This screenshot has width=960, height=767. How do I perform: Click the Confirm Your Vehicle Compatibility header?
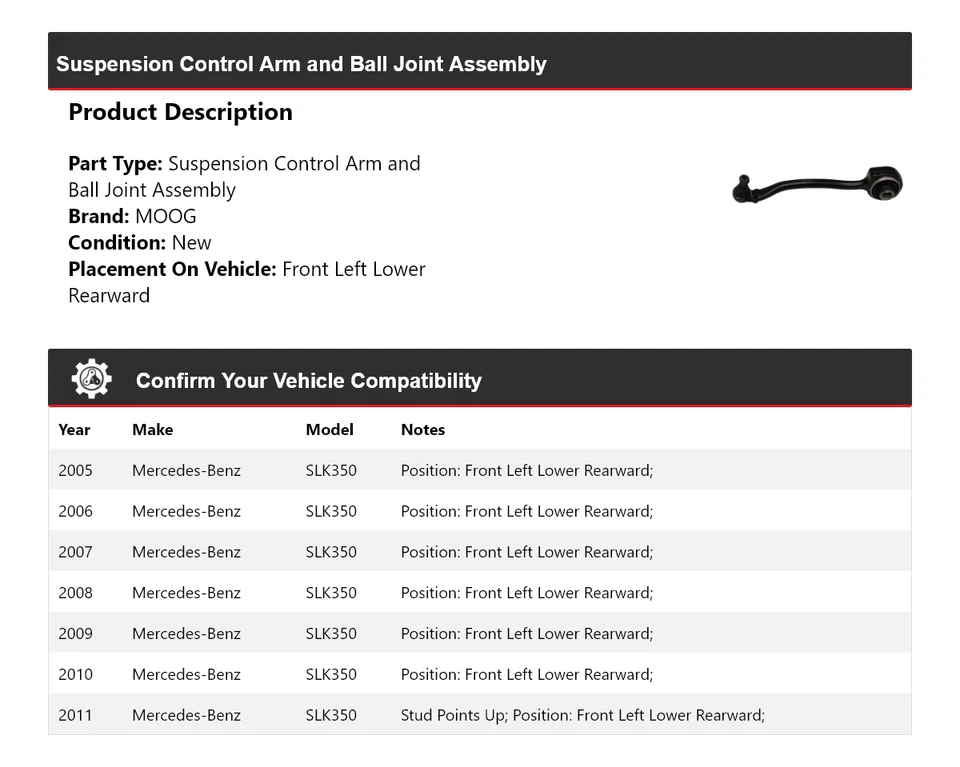tap(308, 380)
